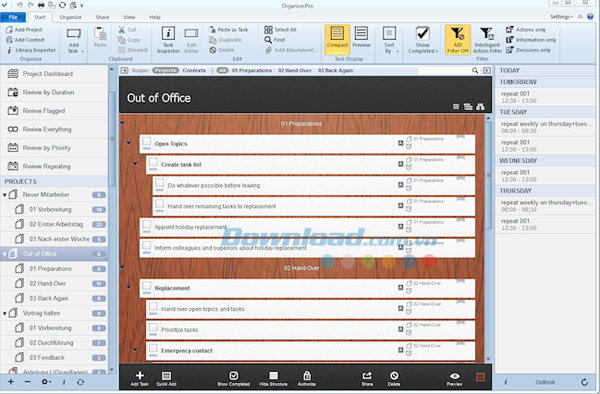600x394 pixels.
Task: Open the Task Inspector
Action: point(168,40)
